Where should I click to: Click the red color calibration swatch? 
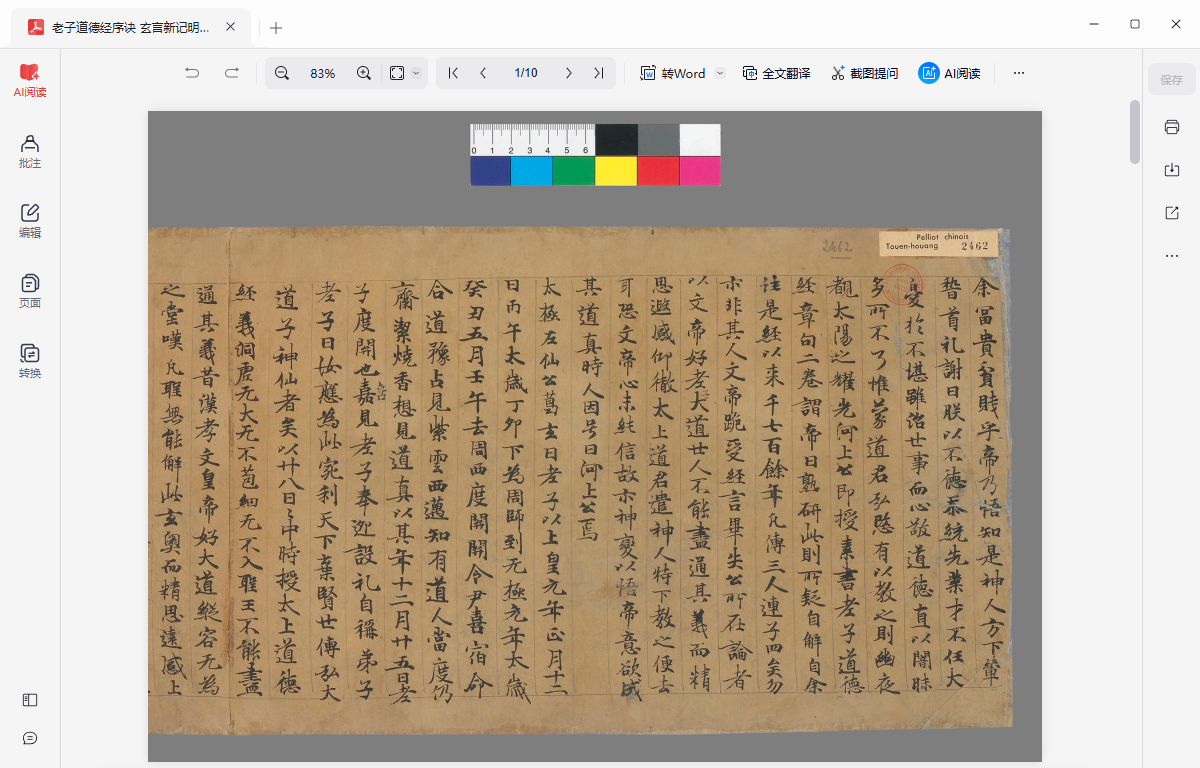coord(657,171)
